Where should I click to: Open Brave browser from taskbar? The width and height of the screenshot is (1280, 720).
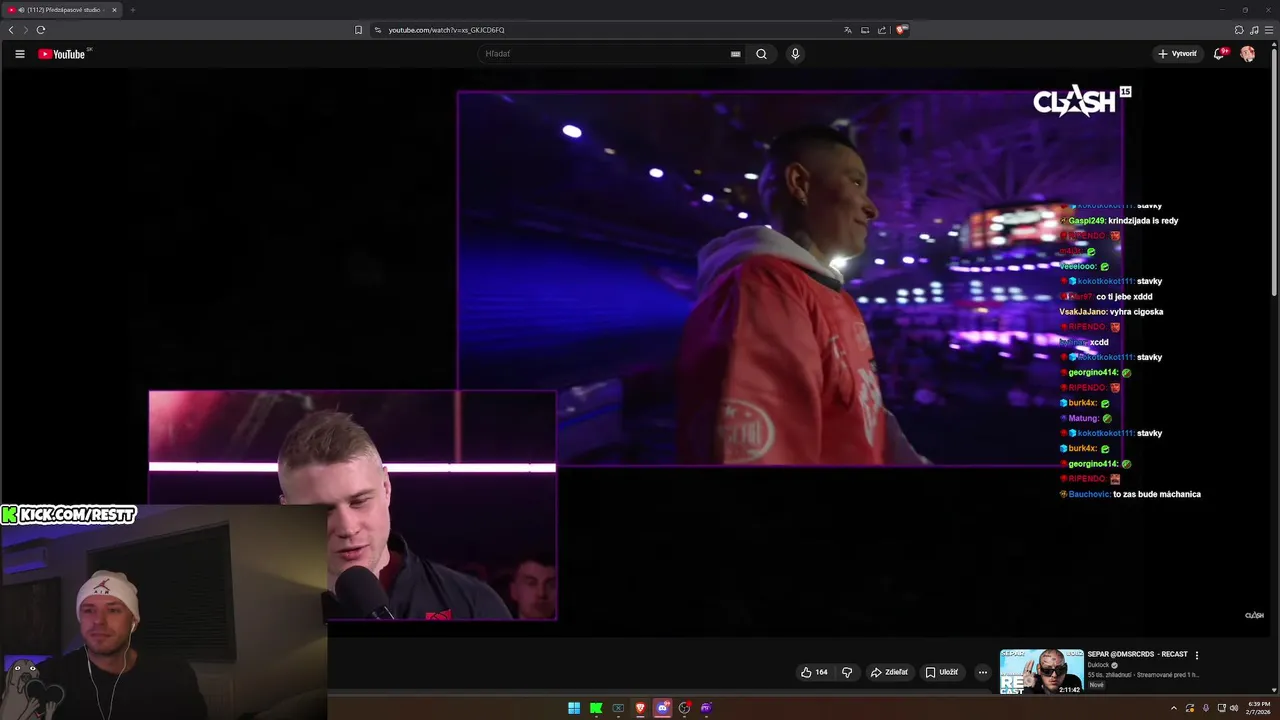coord(640,708)
